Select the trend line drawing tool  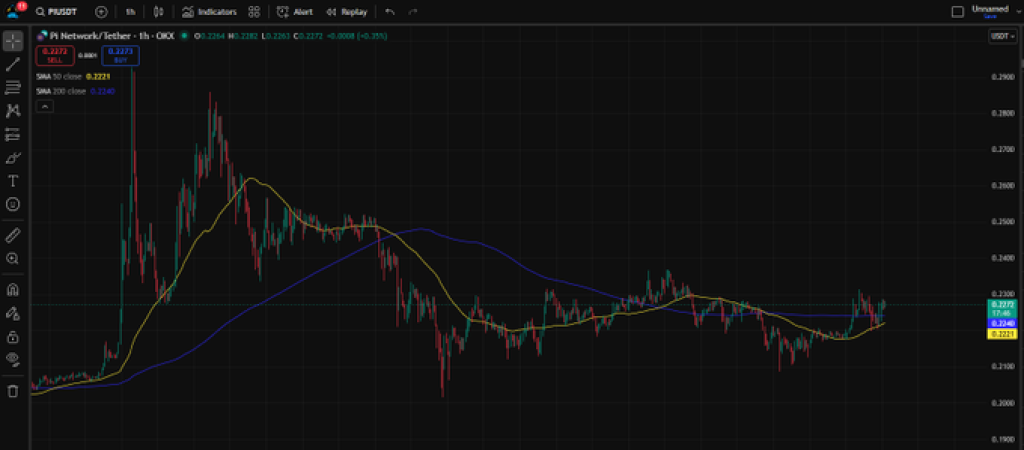(x=13, y=64)
